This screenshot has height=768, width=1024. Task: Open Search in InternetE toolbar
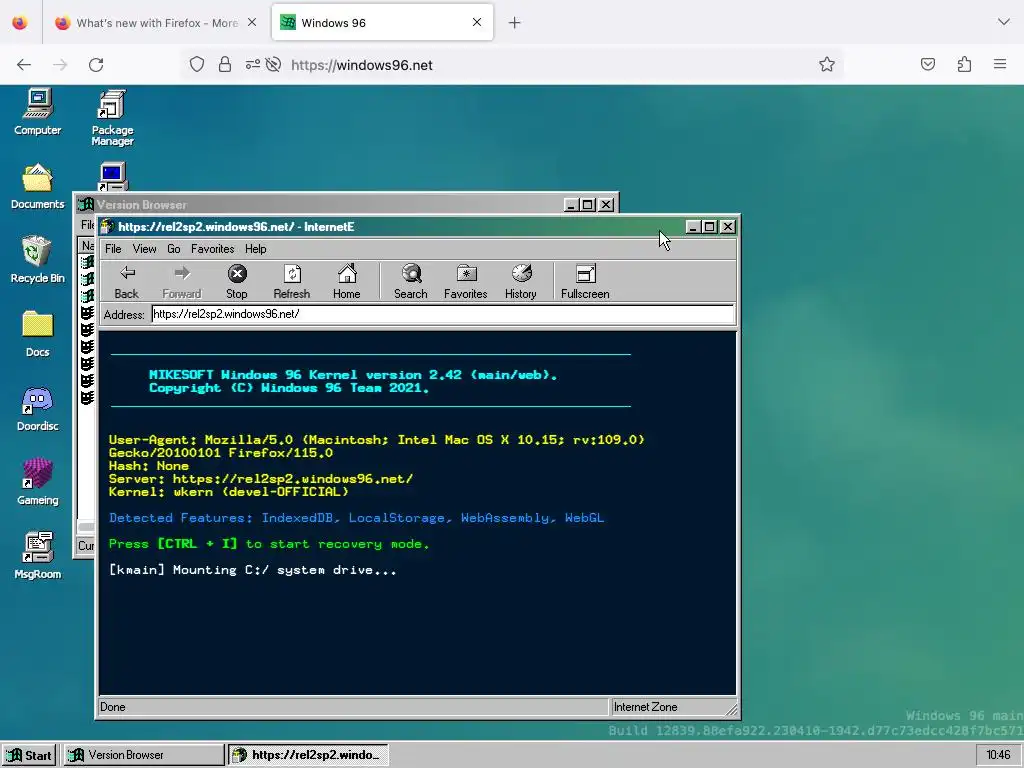click(x=411, y=281)
